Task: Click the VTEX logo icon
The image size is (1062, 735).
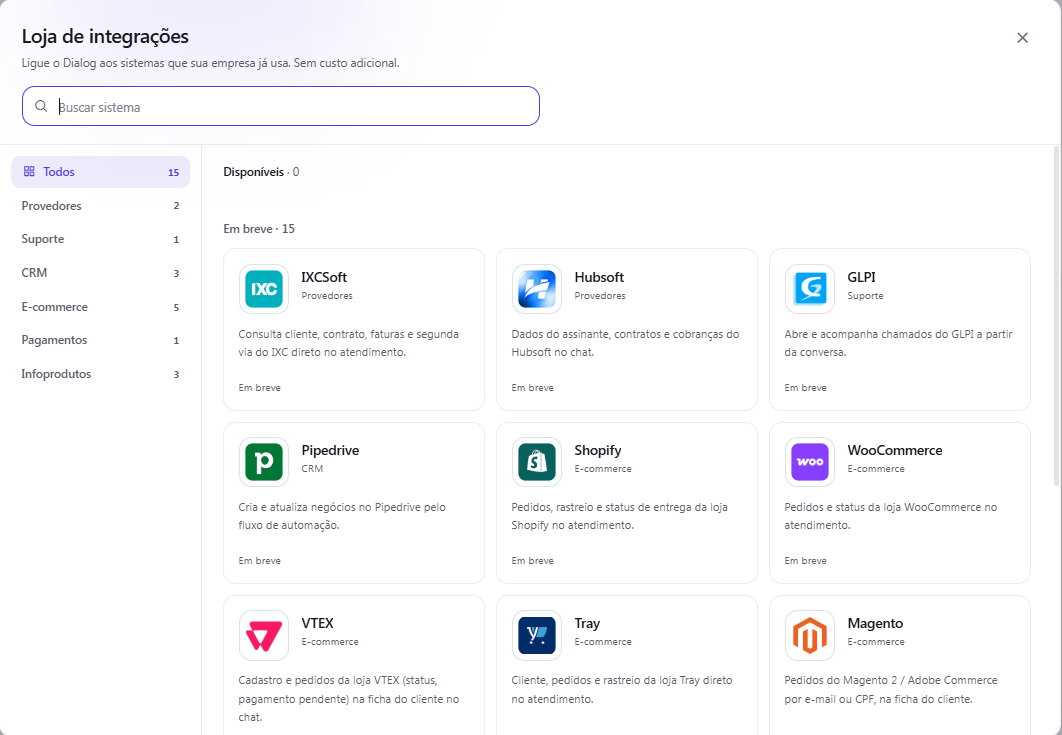Action: pos(263,635)
